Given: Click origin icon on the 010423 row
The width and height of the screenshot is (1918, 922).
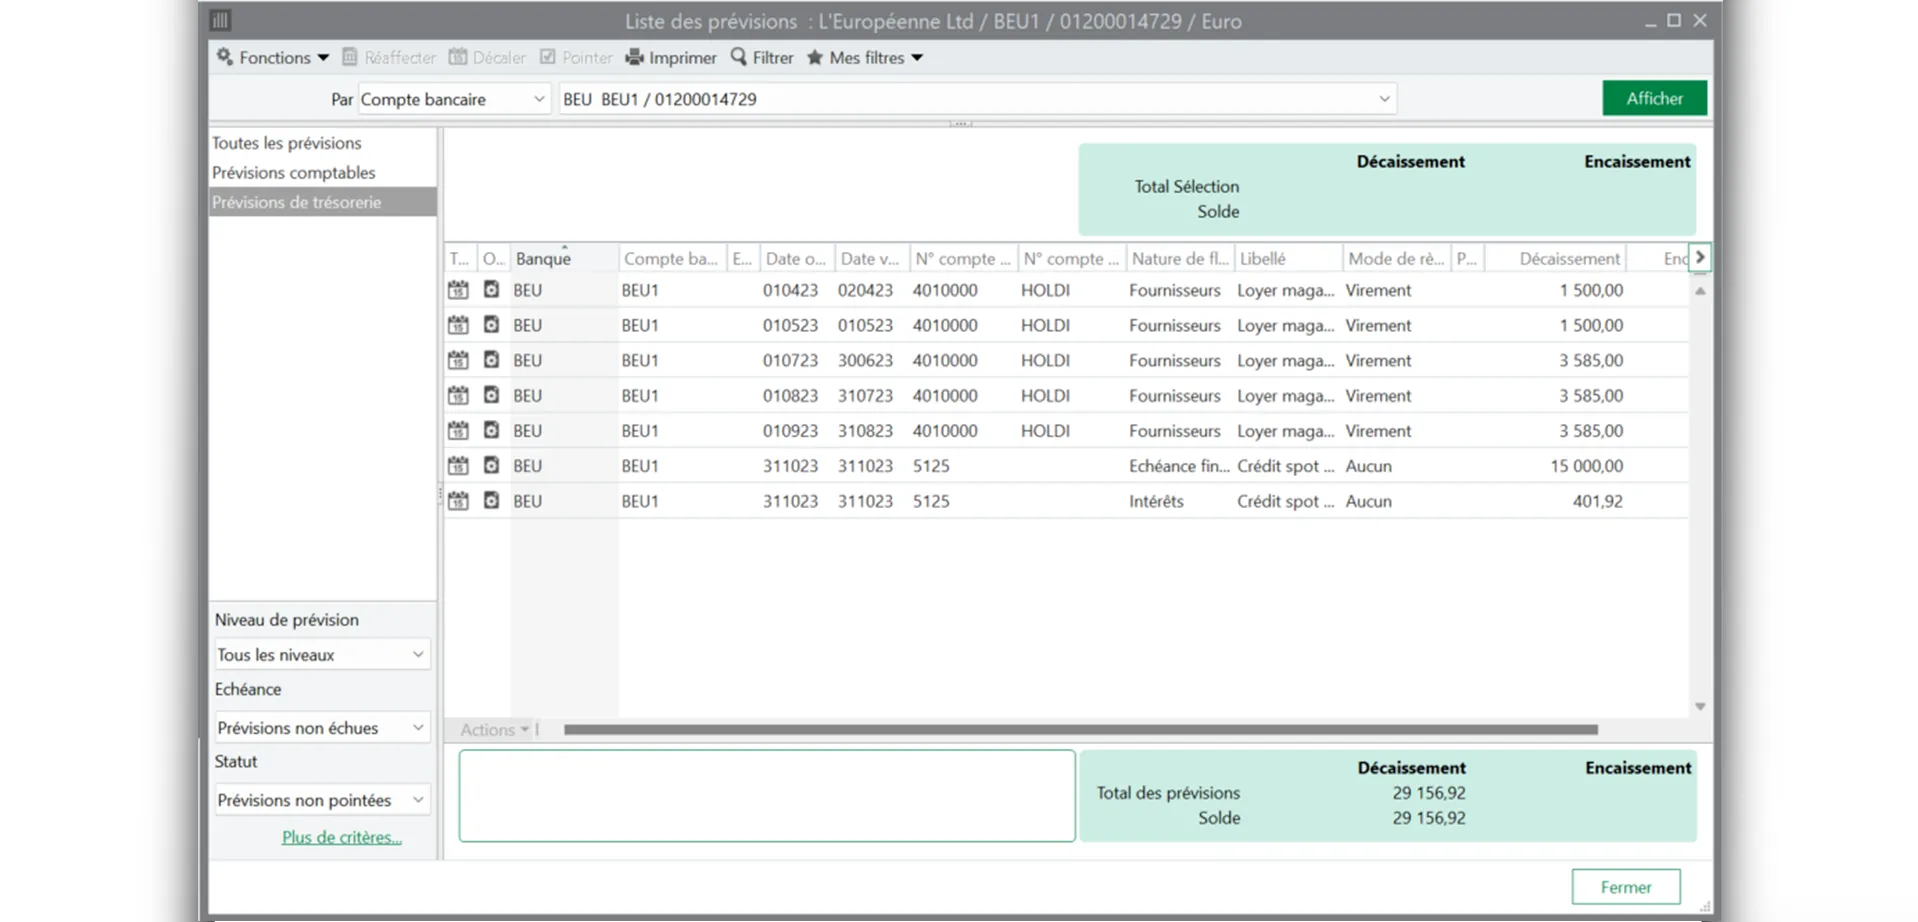Looking at the screenshot, I should (x=491, y=289).
